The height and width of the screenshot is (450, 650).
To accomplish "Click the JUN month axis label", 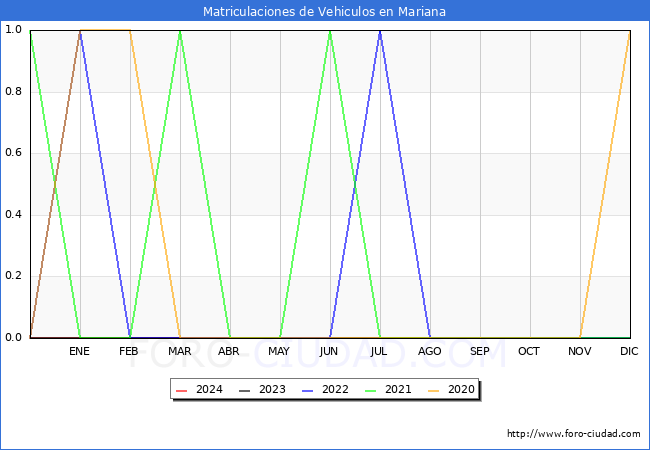I will point(328,351).
